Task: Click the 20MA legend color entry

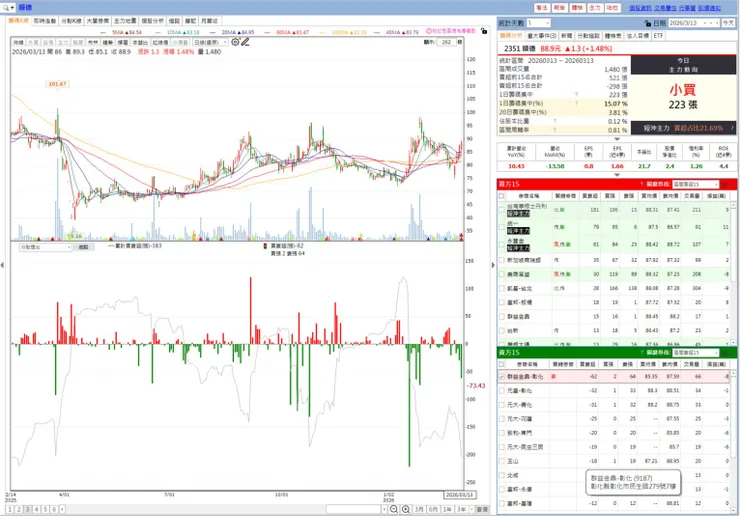Action: click(232, 32)
